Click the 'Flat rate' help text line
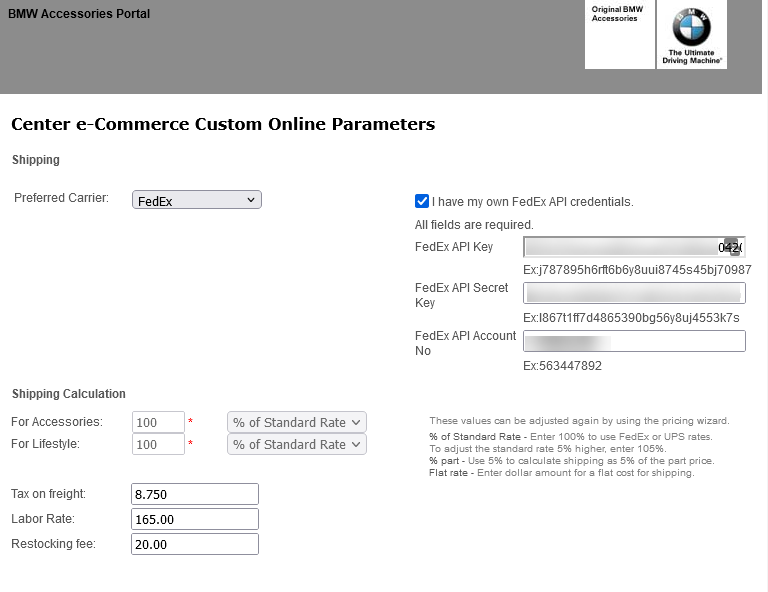 562,473
